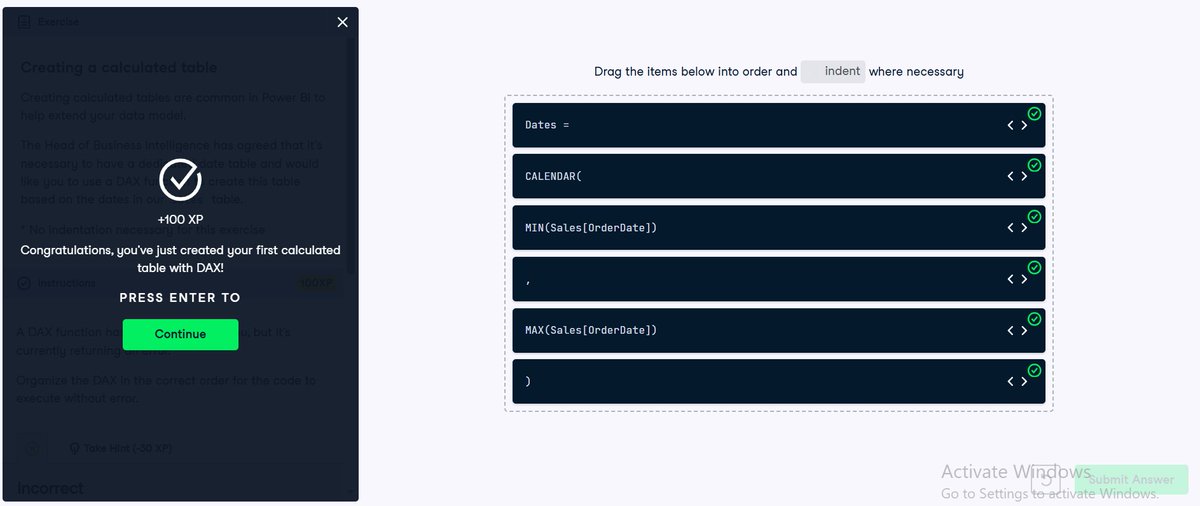Screen dimensions: 1200x506
Task: Click the 'PRESS ENTER TO' text
Action: (x=180, y=297)
